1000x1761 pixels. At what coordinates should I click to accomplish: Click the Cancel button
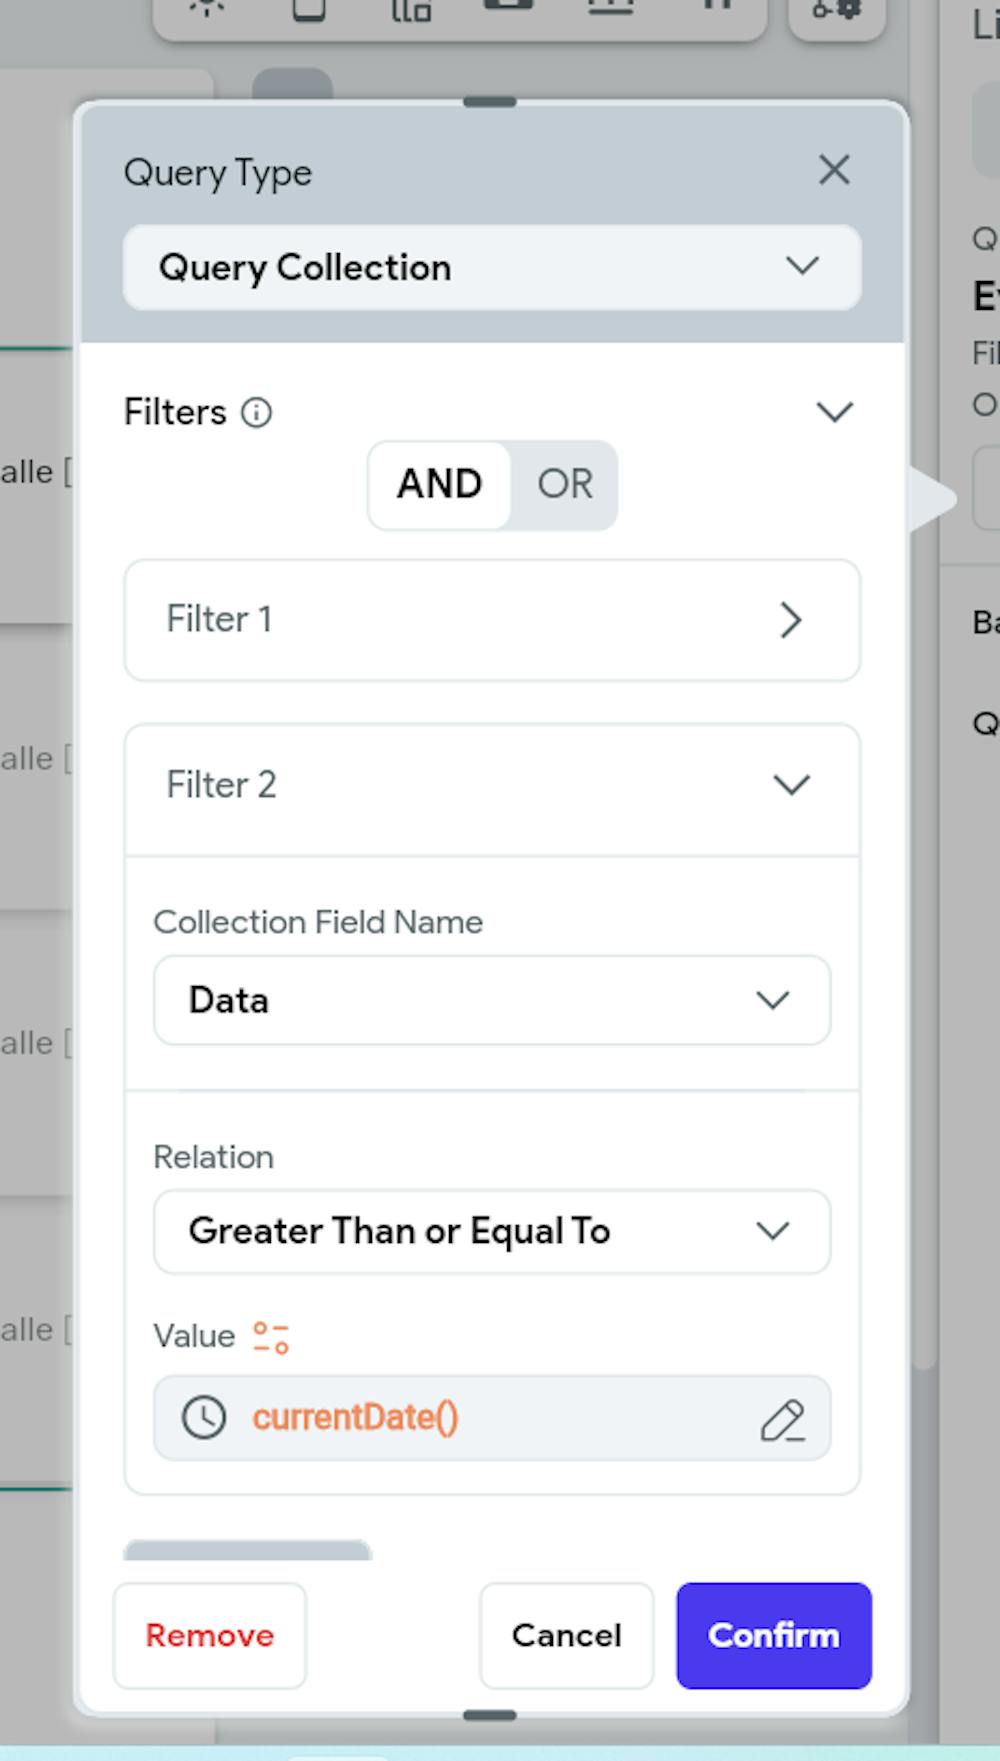click(x=566, y=1635)
